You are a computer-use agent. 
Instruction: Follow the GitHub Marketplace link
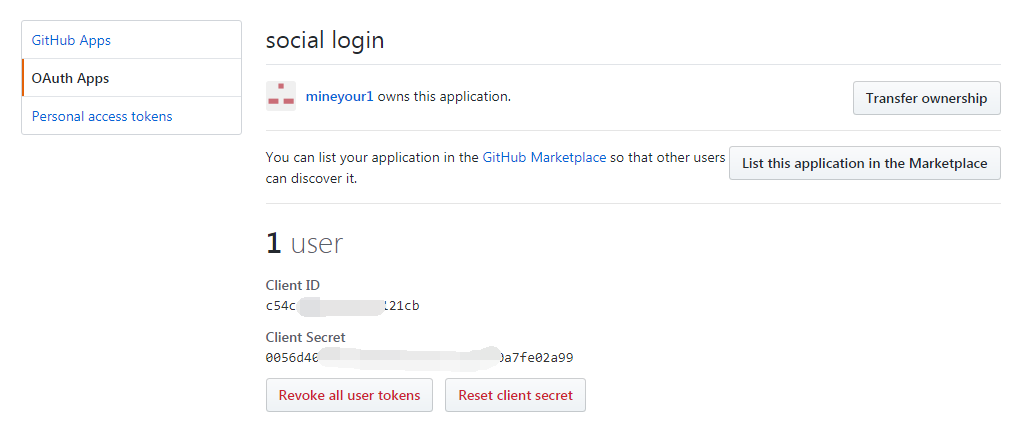coord(544,158)
